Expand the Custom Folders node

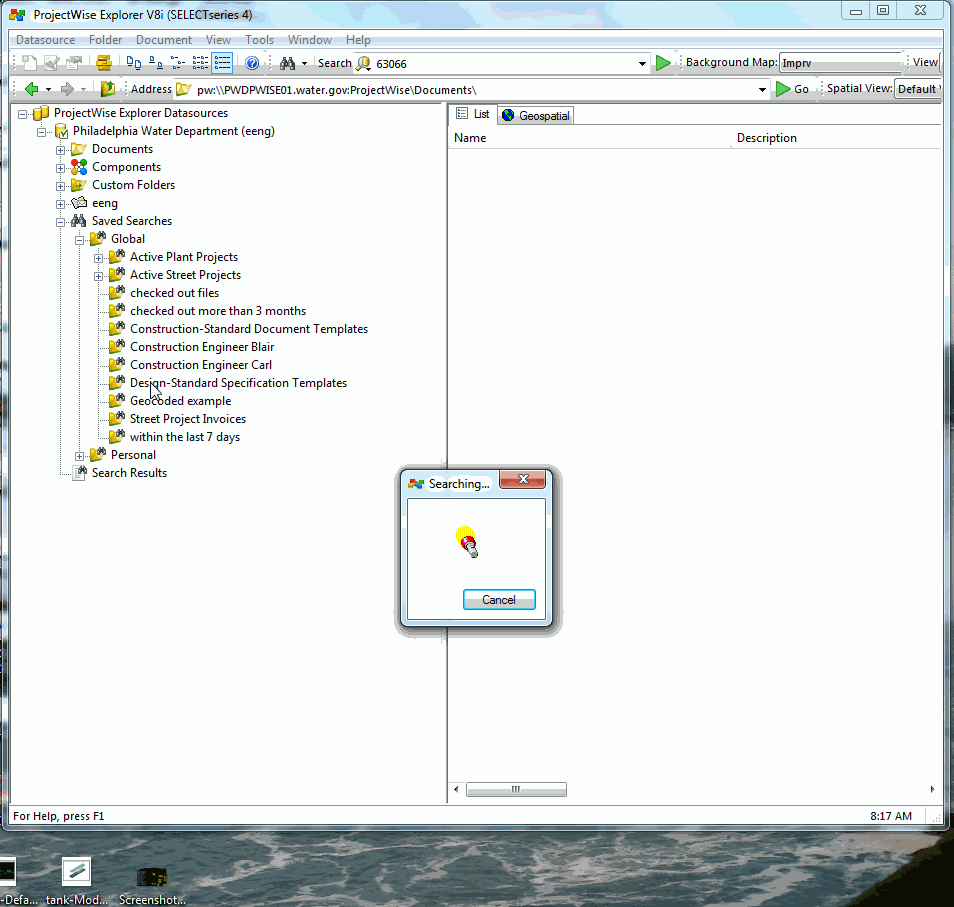(x=60, y=186)
